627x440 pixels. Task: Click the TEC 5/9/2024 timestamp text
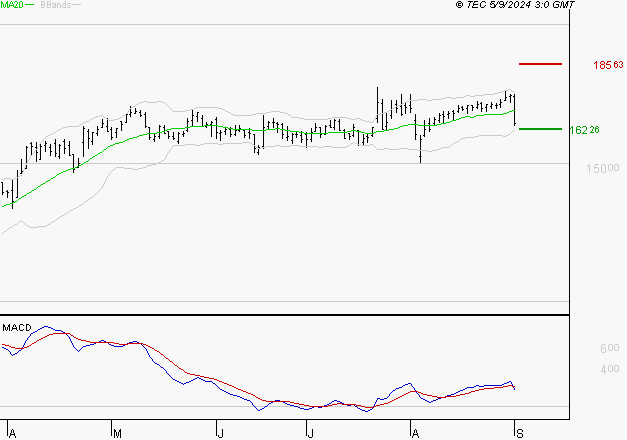pos(515,5)
